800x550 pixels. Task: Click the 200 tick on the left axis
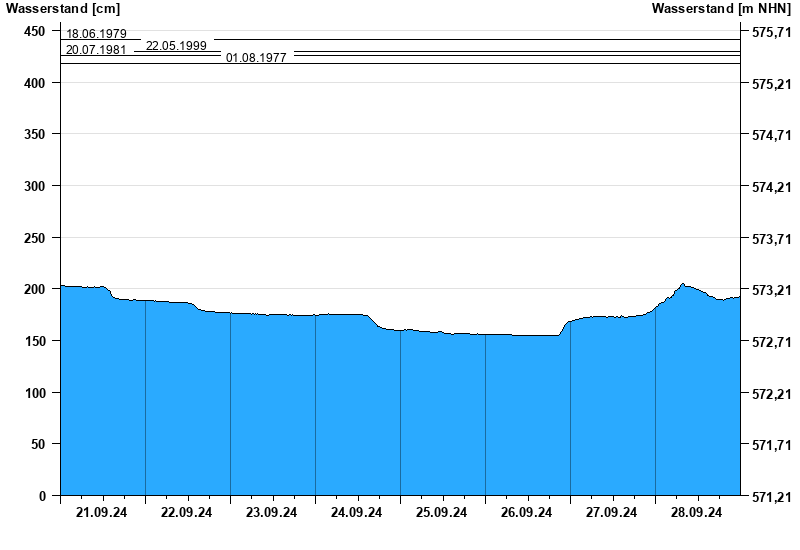[x=35, y=289]
